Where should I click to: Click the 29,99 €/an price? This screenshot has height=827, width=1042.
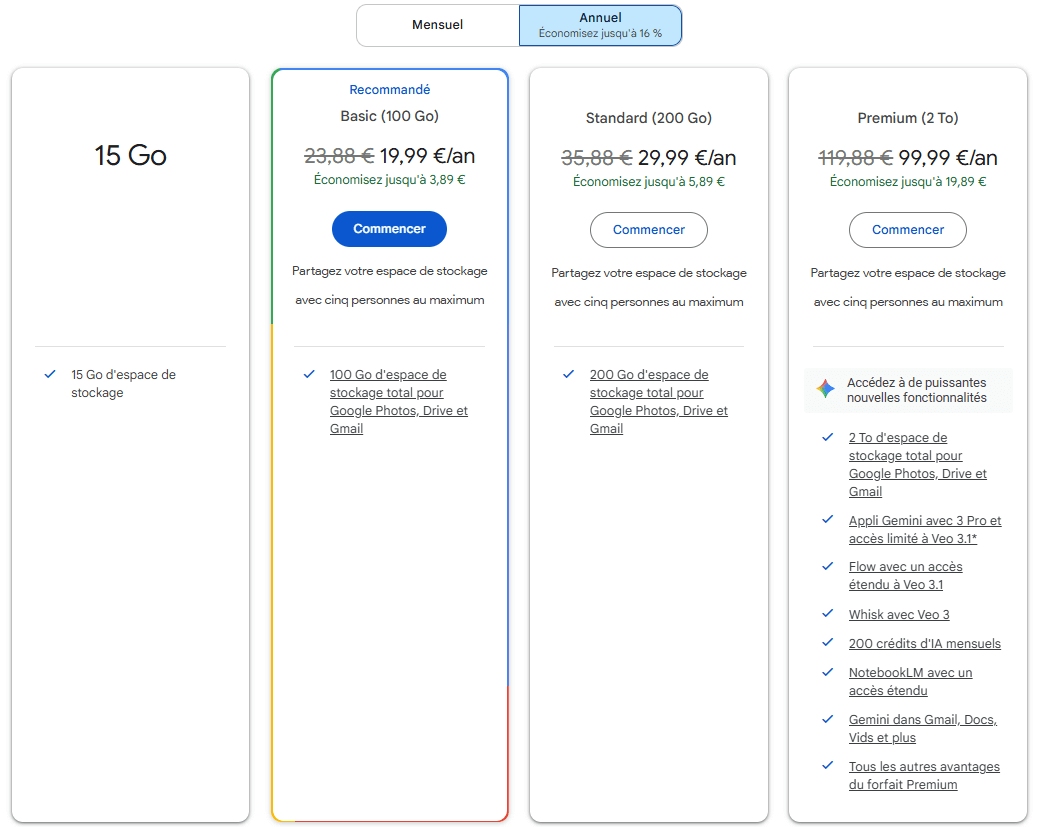(687, 158)
